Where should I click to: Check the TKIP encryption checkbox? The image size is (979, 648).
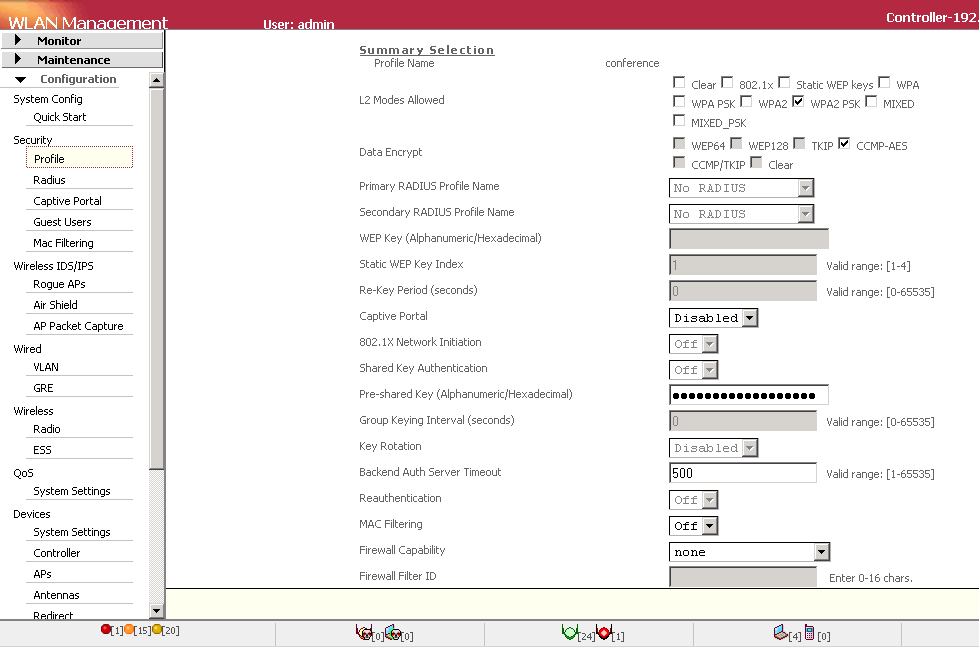tap(799, 143)
